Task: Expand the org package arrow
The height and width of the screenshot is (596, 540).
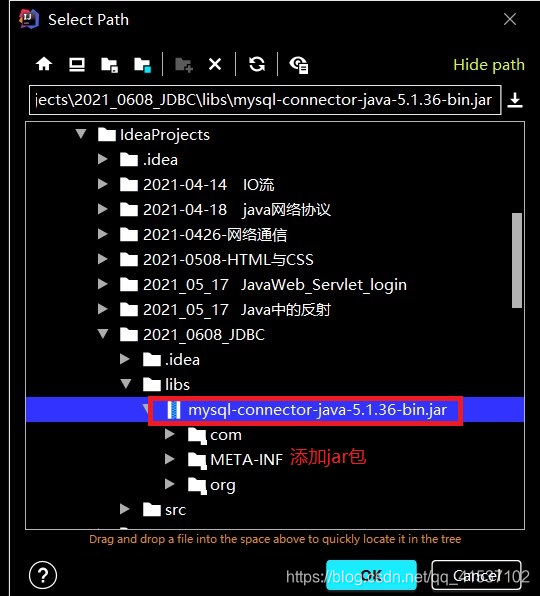Action: [x=170, y=484]
